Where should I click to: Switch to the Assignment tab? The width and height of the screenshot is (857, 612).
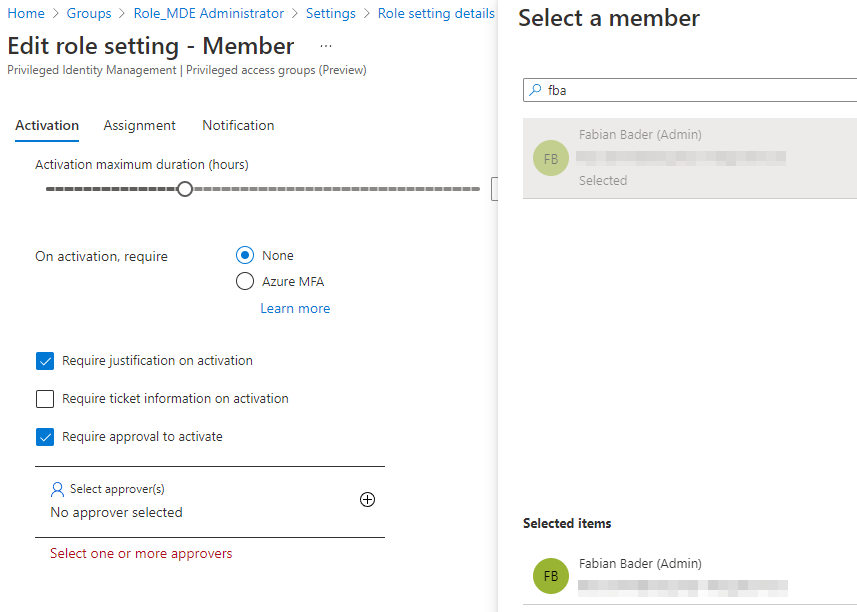pyautogui.click(x=139, y=125)
